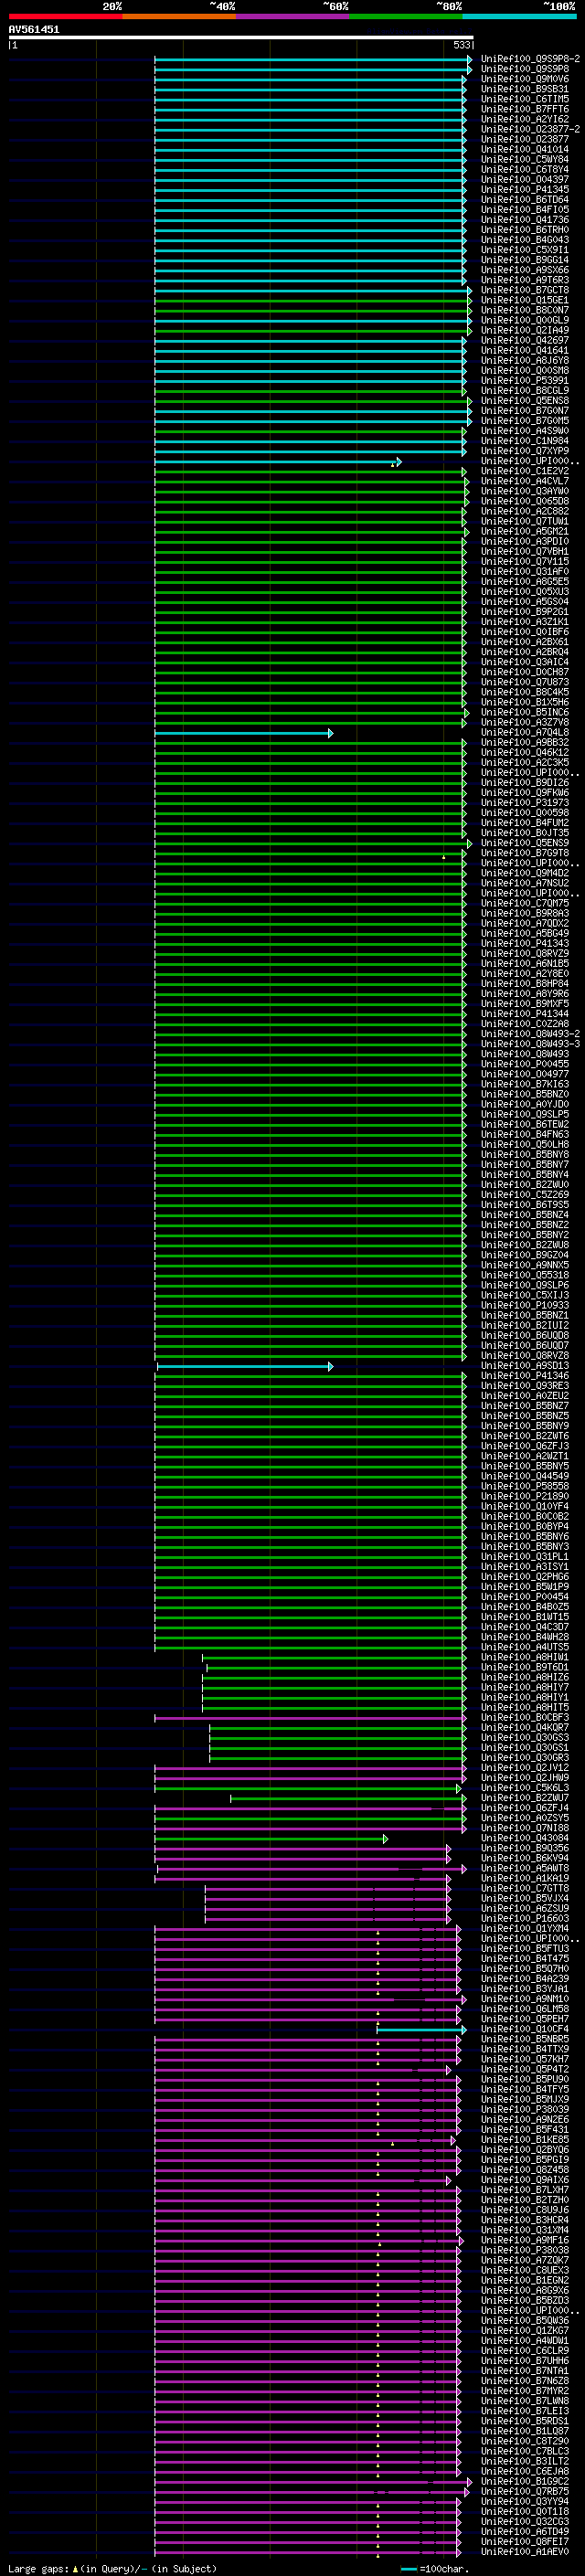Screen dimensions: 585x2576
Task: Select the UniRef100_Q7NI88 label
Action: pos(525,1828)
